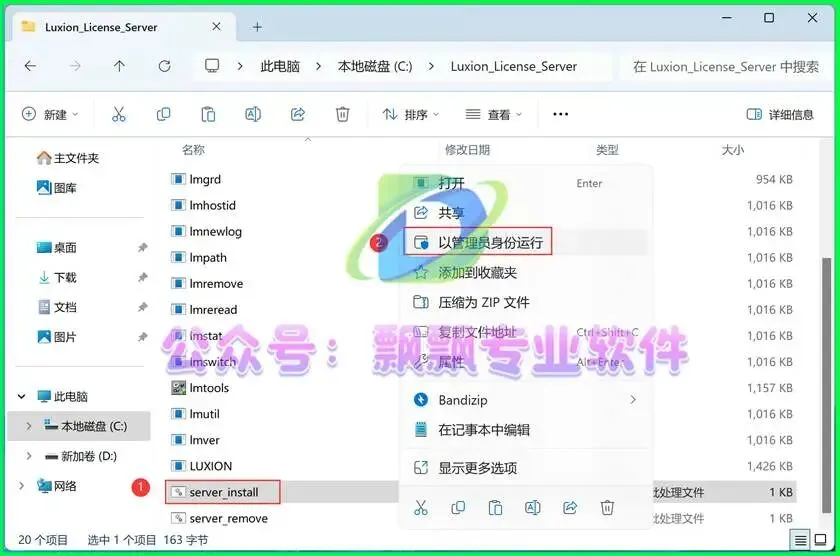Expand 本地磁盘 (C:) in the sidebar
Screen dimensions: 840x556
[x=28, y=426]
